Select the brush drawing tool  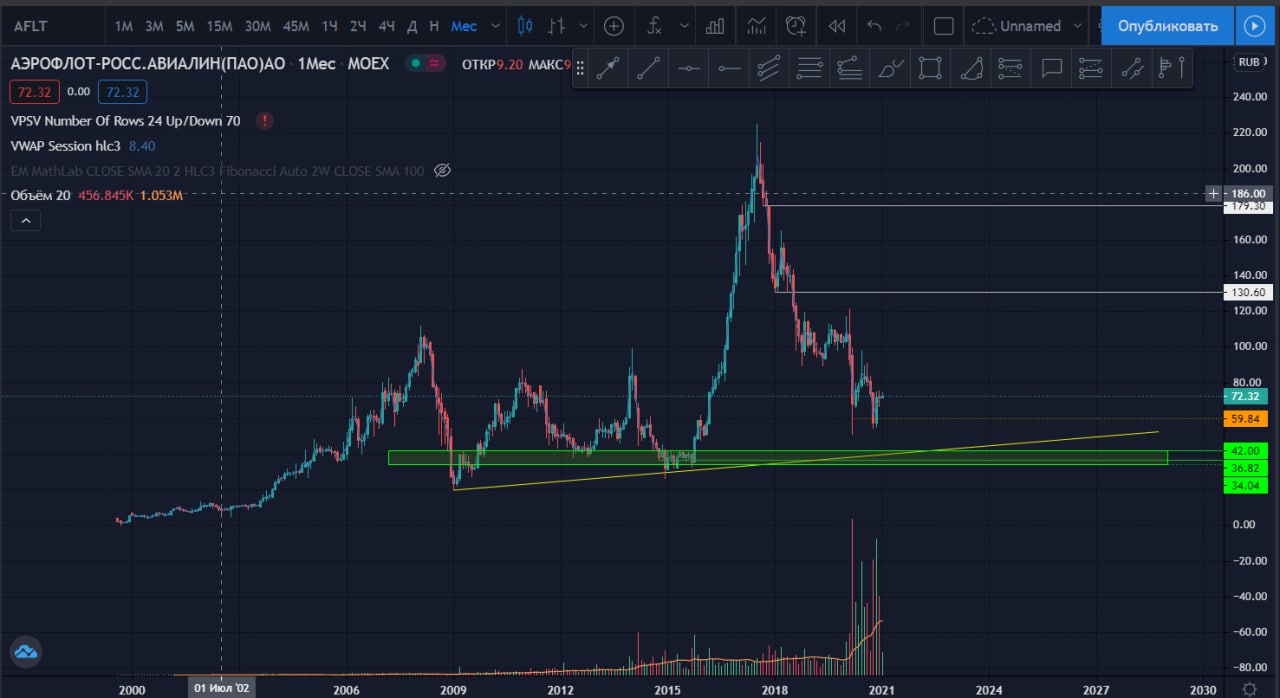coord(890,68)
